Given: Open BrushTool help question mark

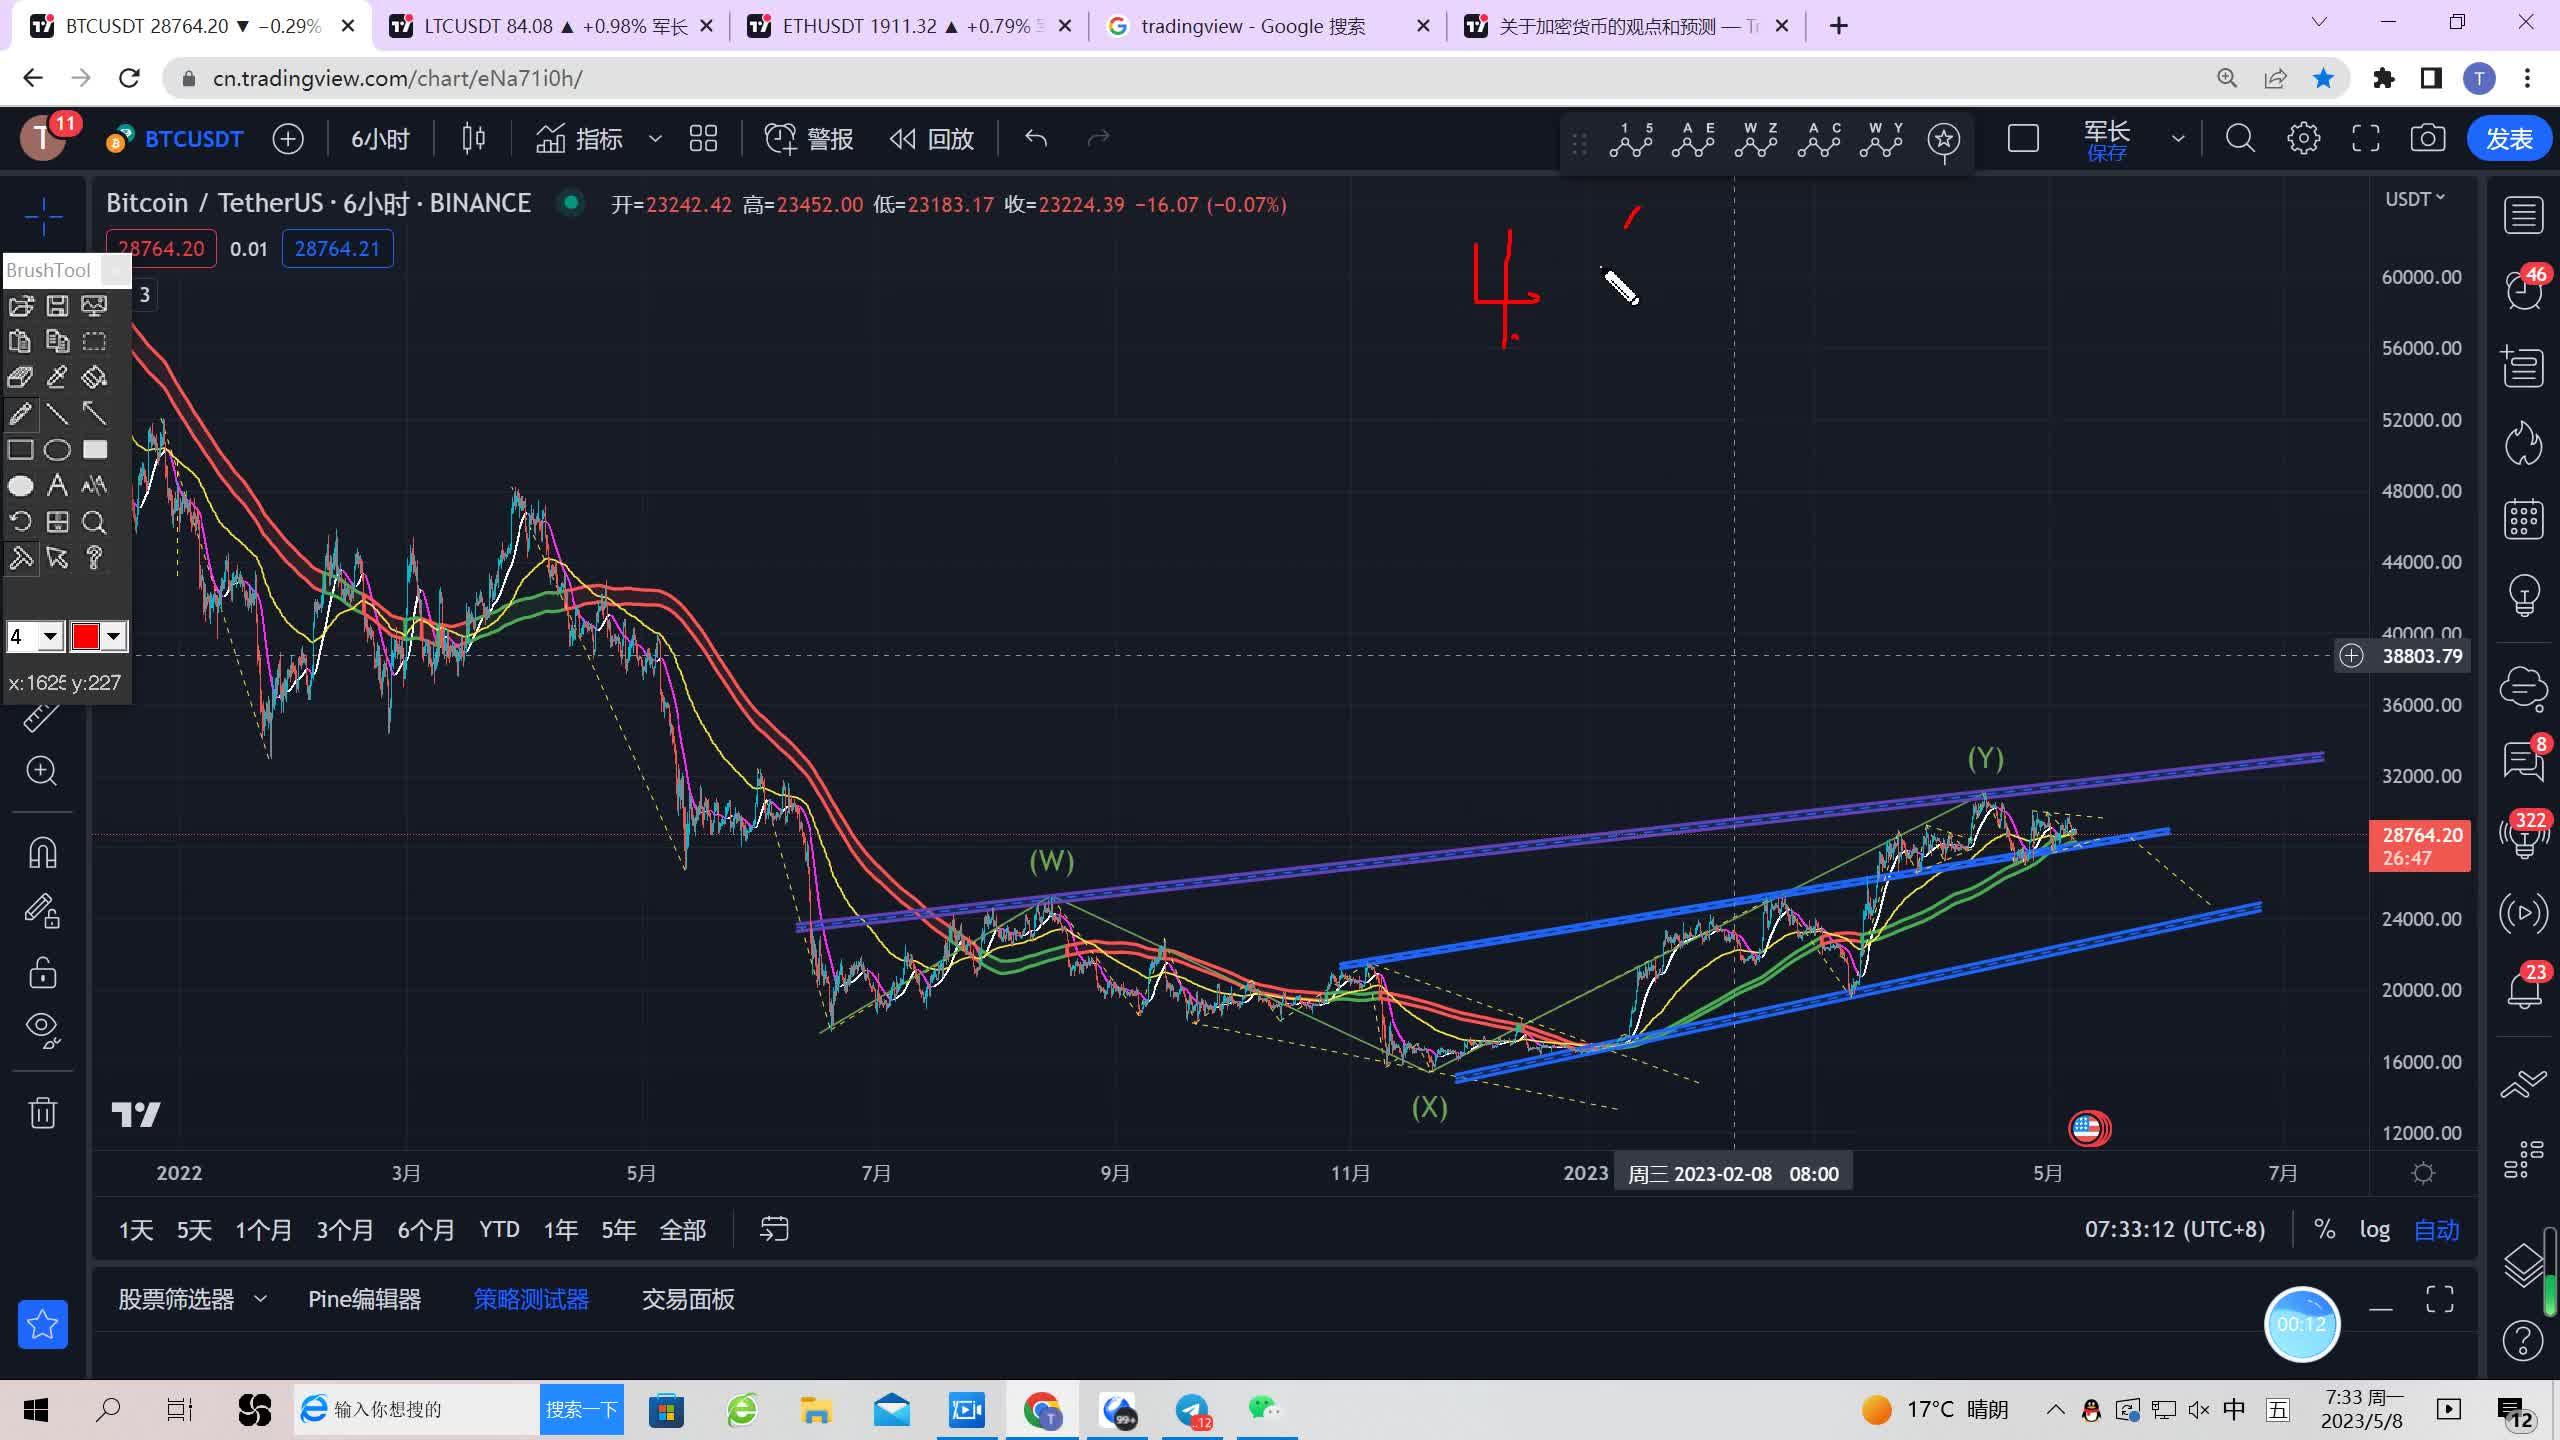Looking at the screenshot, I should (x=94, y=558).
